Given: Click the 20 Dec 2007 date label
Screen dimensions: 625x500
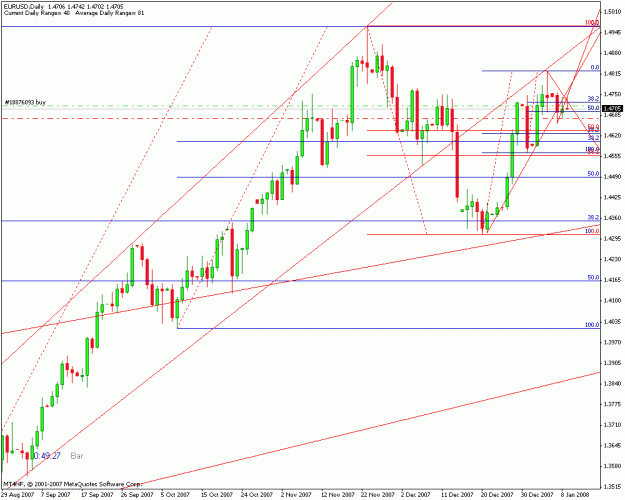Looking at the screenshot, I should tap(497, 495).
